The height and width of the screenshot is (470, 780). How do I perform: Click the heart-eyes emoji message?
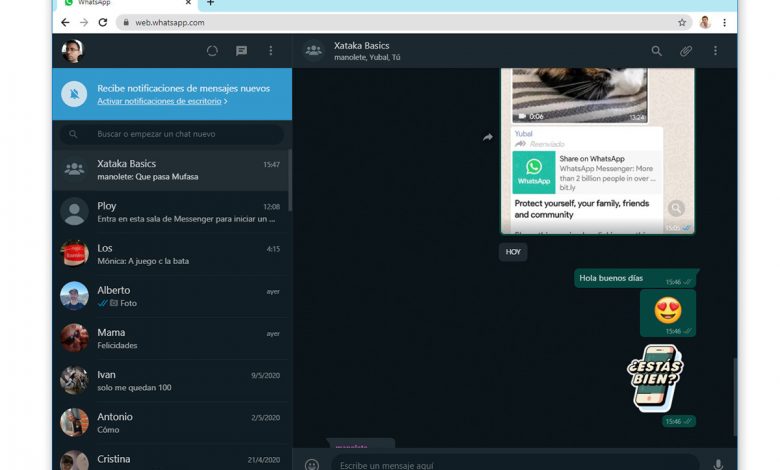tap(668, 313)
